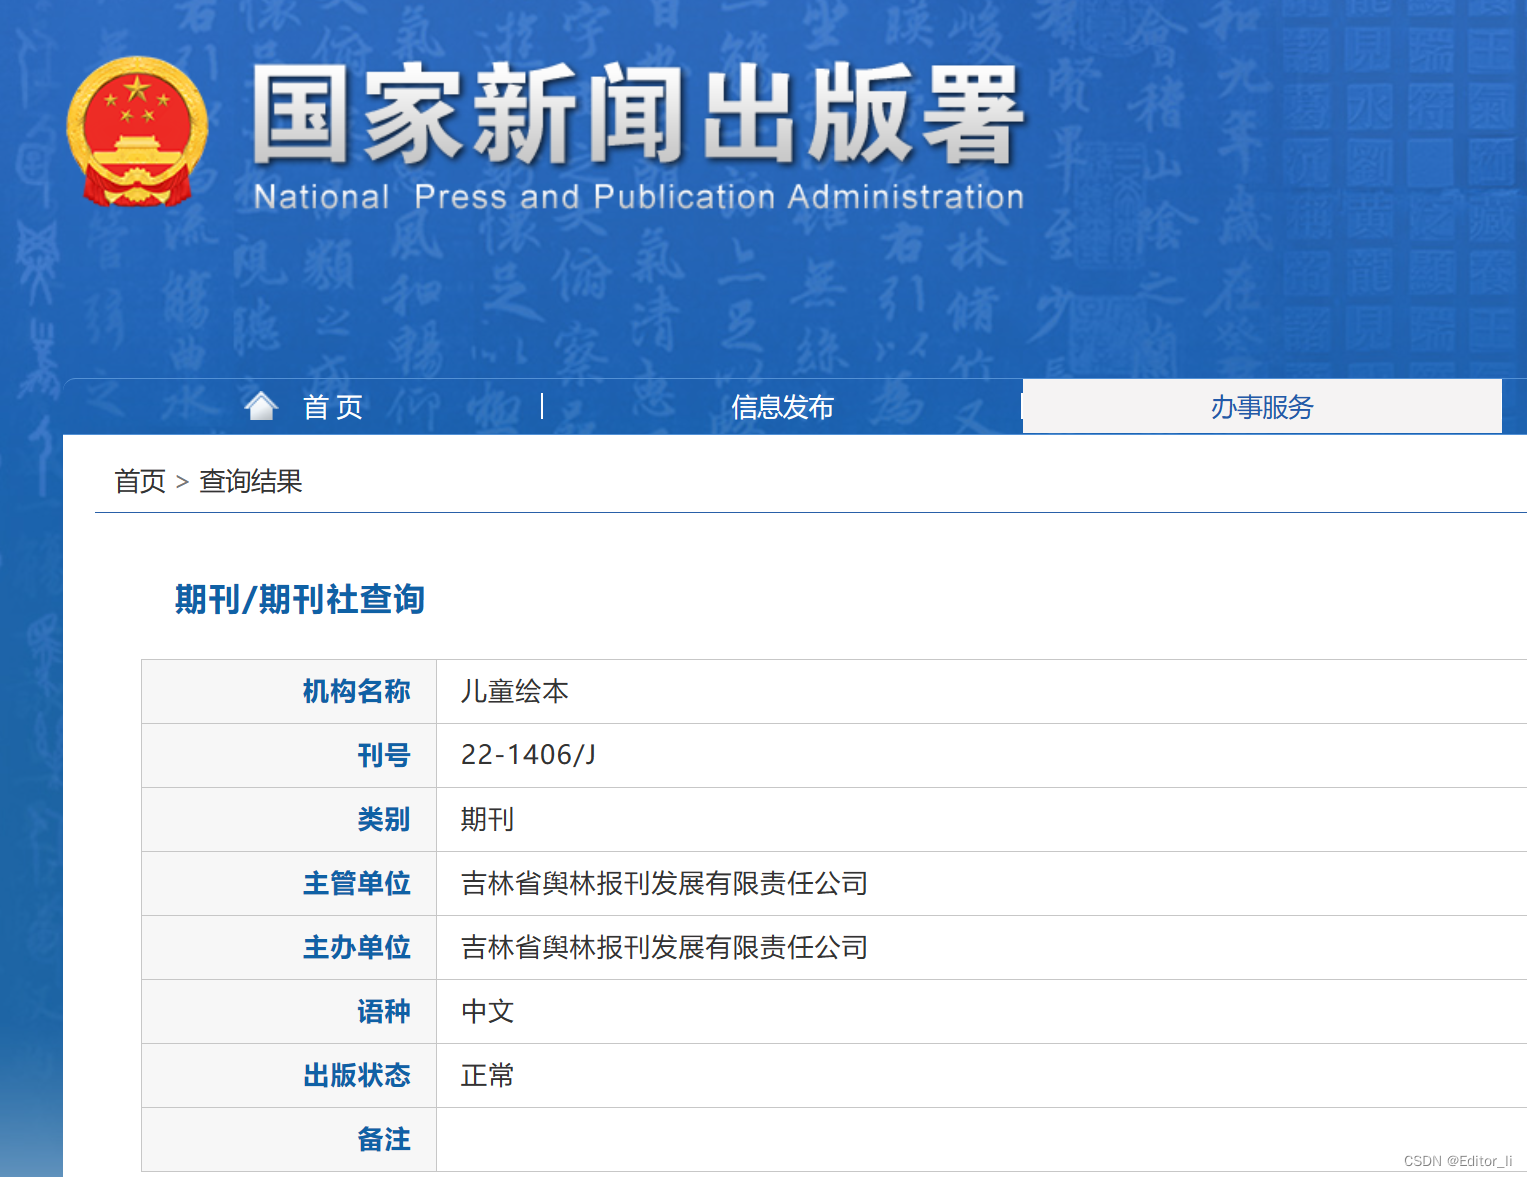
Task: Click the 查询结果 breadcrumb item
Action: pyautogui.click(x=251, y=482)
